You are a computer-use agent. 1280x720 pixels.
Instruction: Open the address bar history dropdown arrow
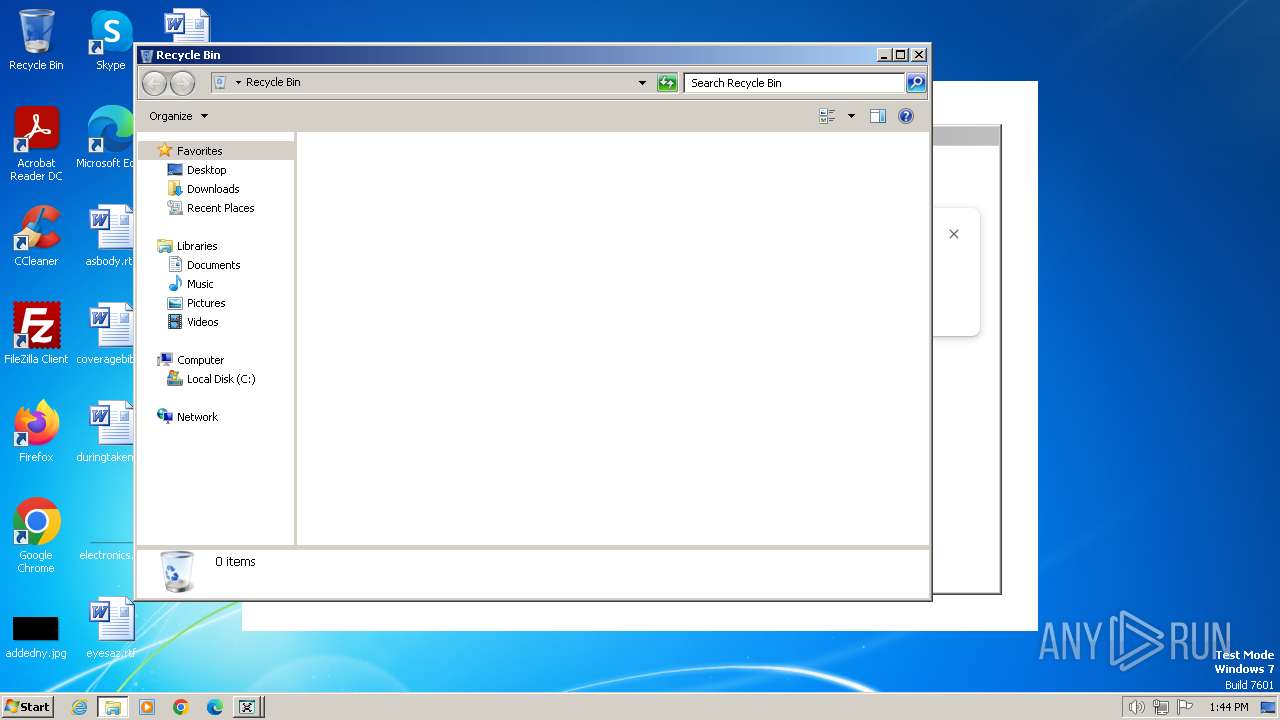642,83
